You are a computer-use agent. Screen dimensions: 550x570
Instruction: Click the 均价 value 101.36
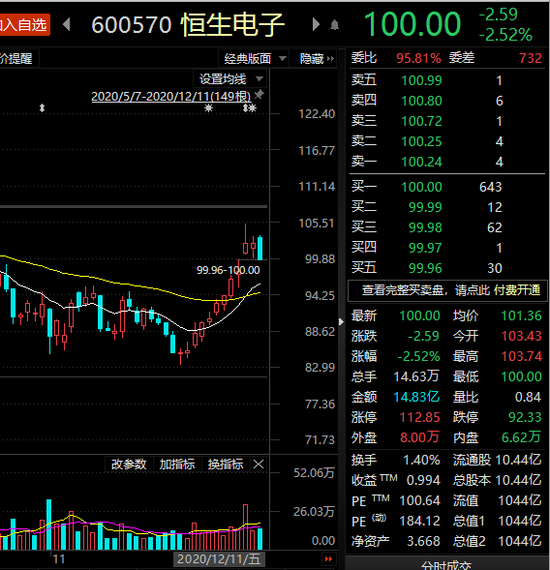[521, 316]
